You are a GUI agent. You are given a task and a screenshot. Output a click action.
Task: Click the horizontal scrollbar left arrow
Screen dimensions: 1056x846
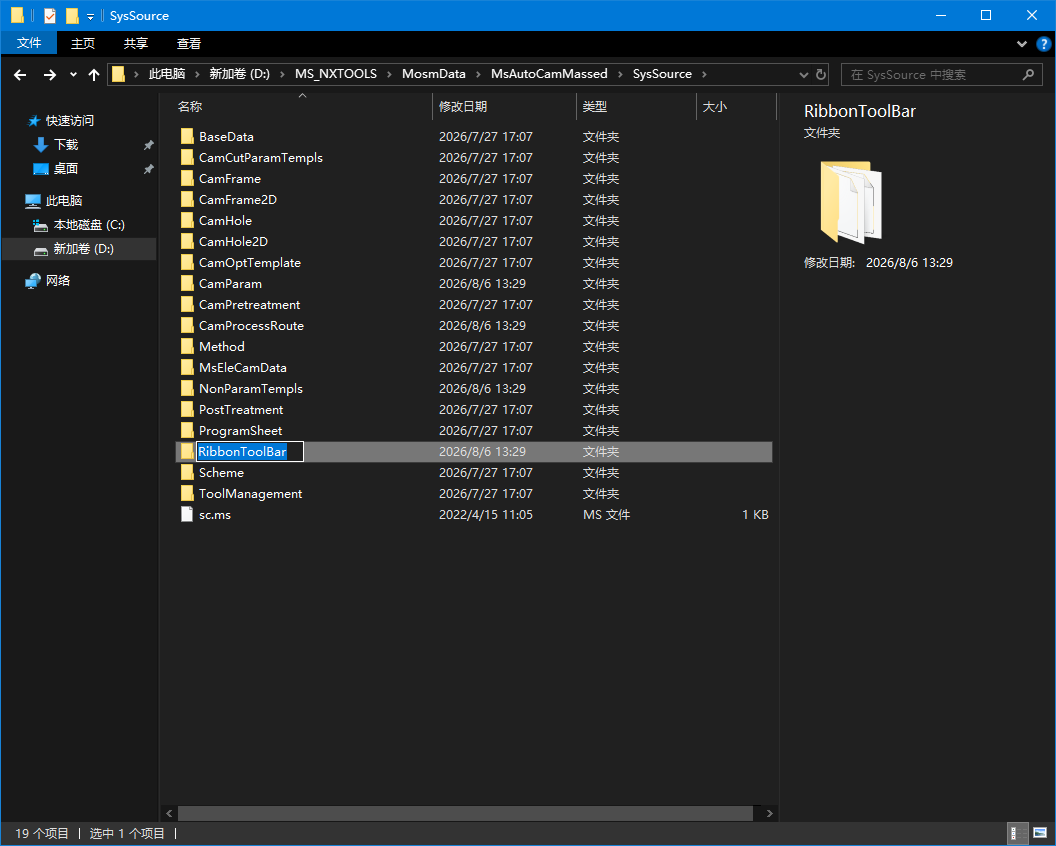[169, 813]
